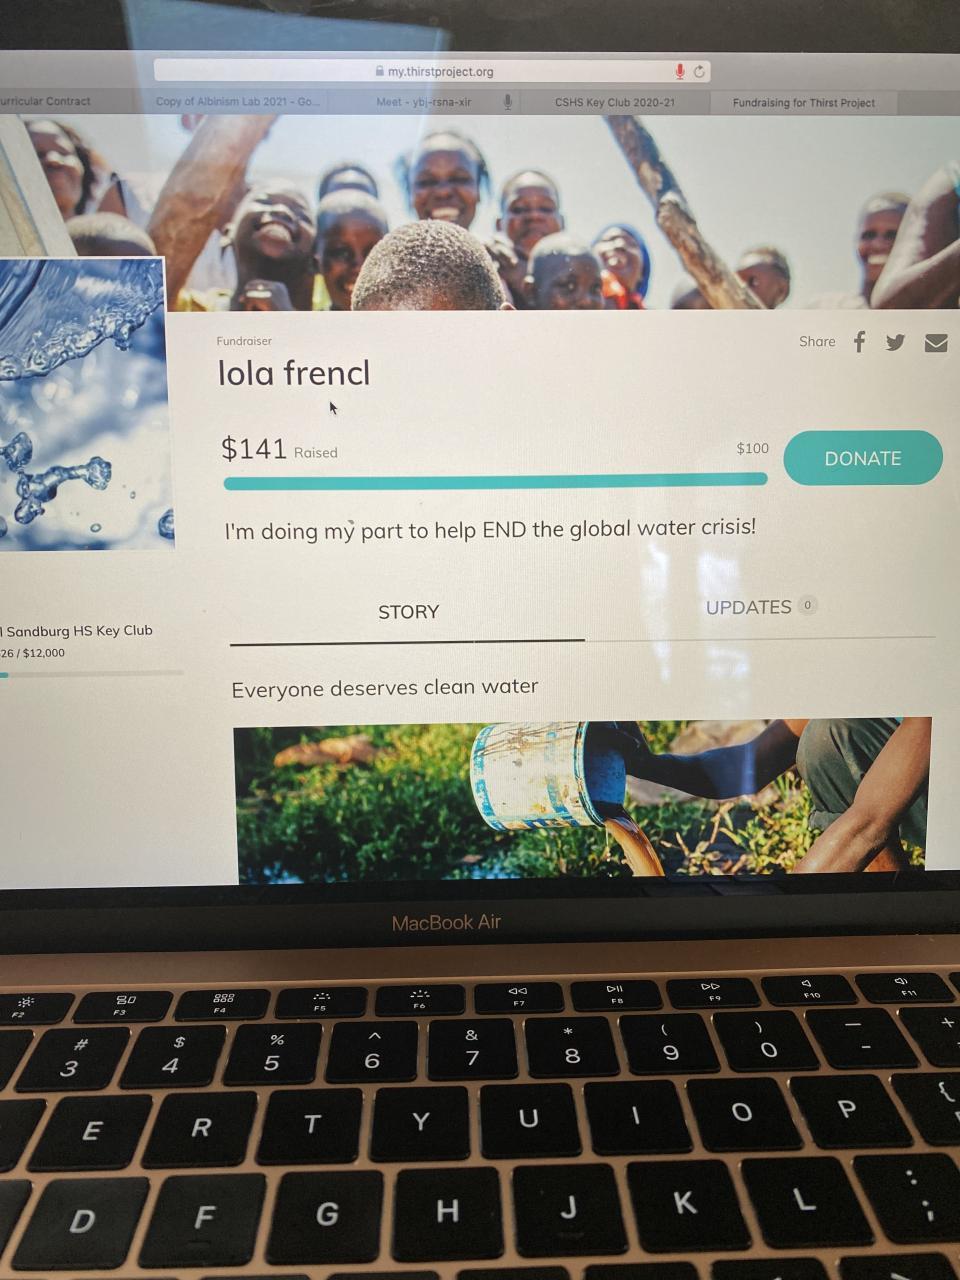
Task: Click the water splash profile image
Action: point(83,403)
